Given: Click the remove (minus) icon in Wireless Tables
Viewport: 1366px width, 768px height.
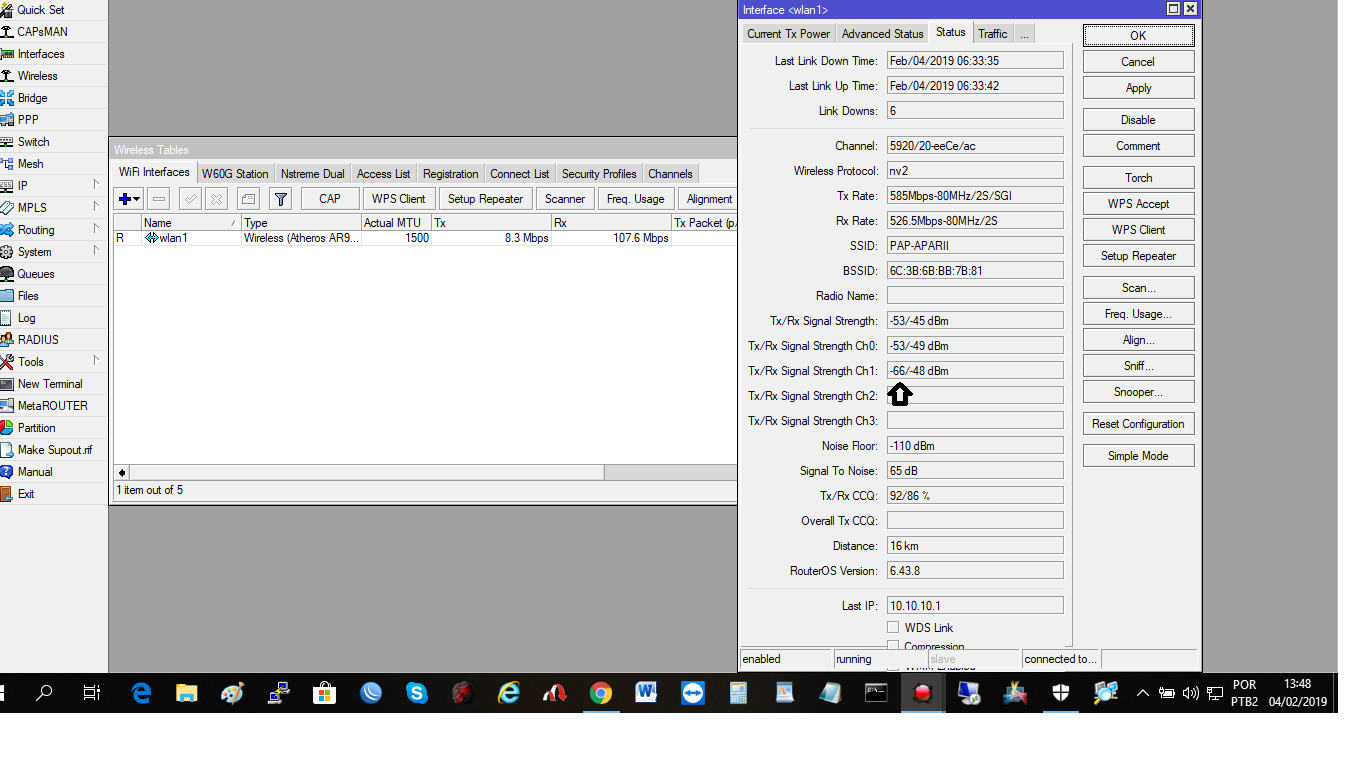Looking at the screenshot, I should point(159,199).
